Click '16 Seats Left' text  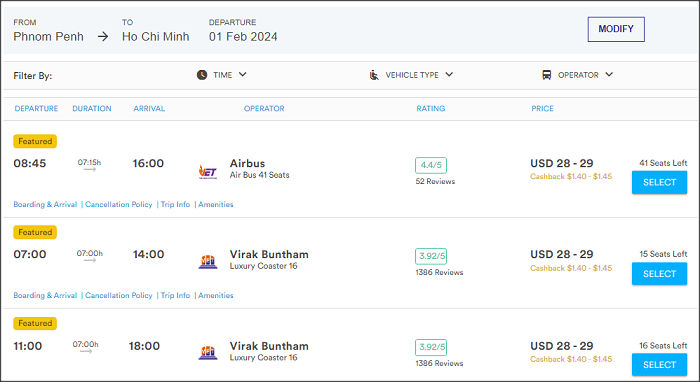[x=663, y=345]
